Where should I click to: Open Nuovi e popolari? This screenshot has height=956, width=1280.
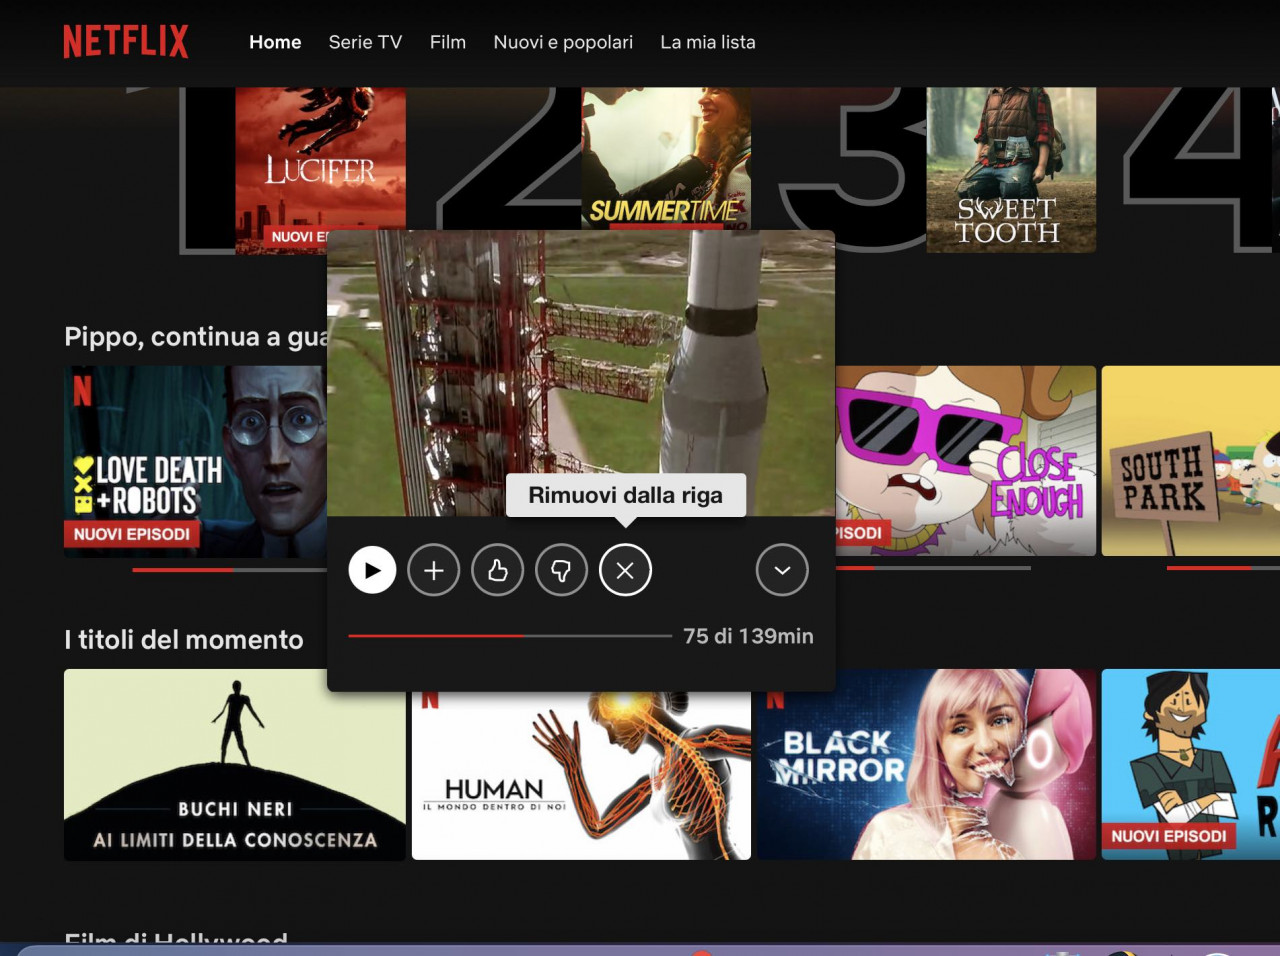[x=563, y=42]
